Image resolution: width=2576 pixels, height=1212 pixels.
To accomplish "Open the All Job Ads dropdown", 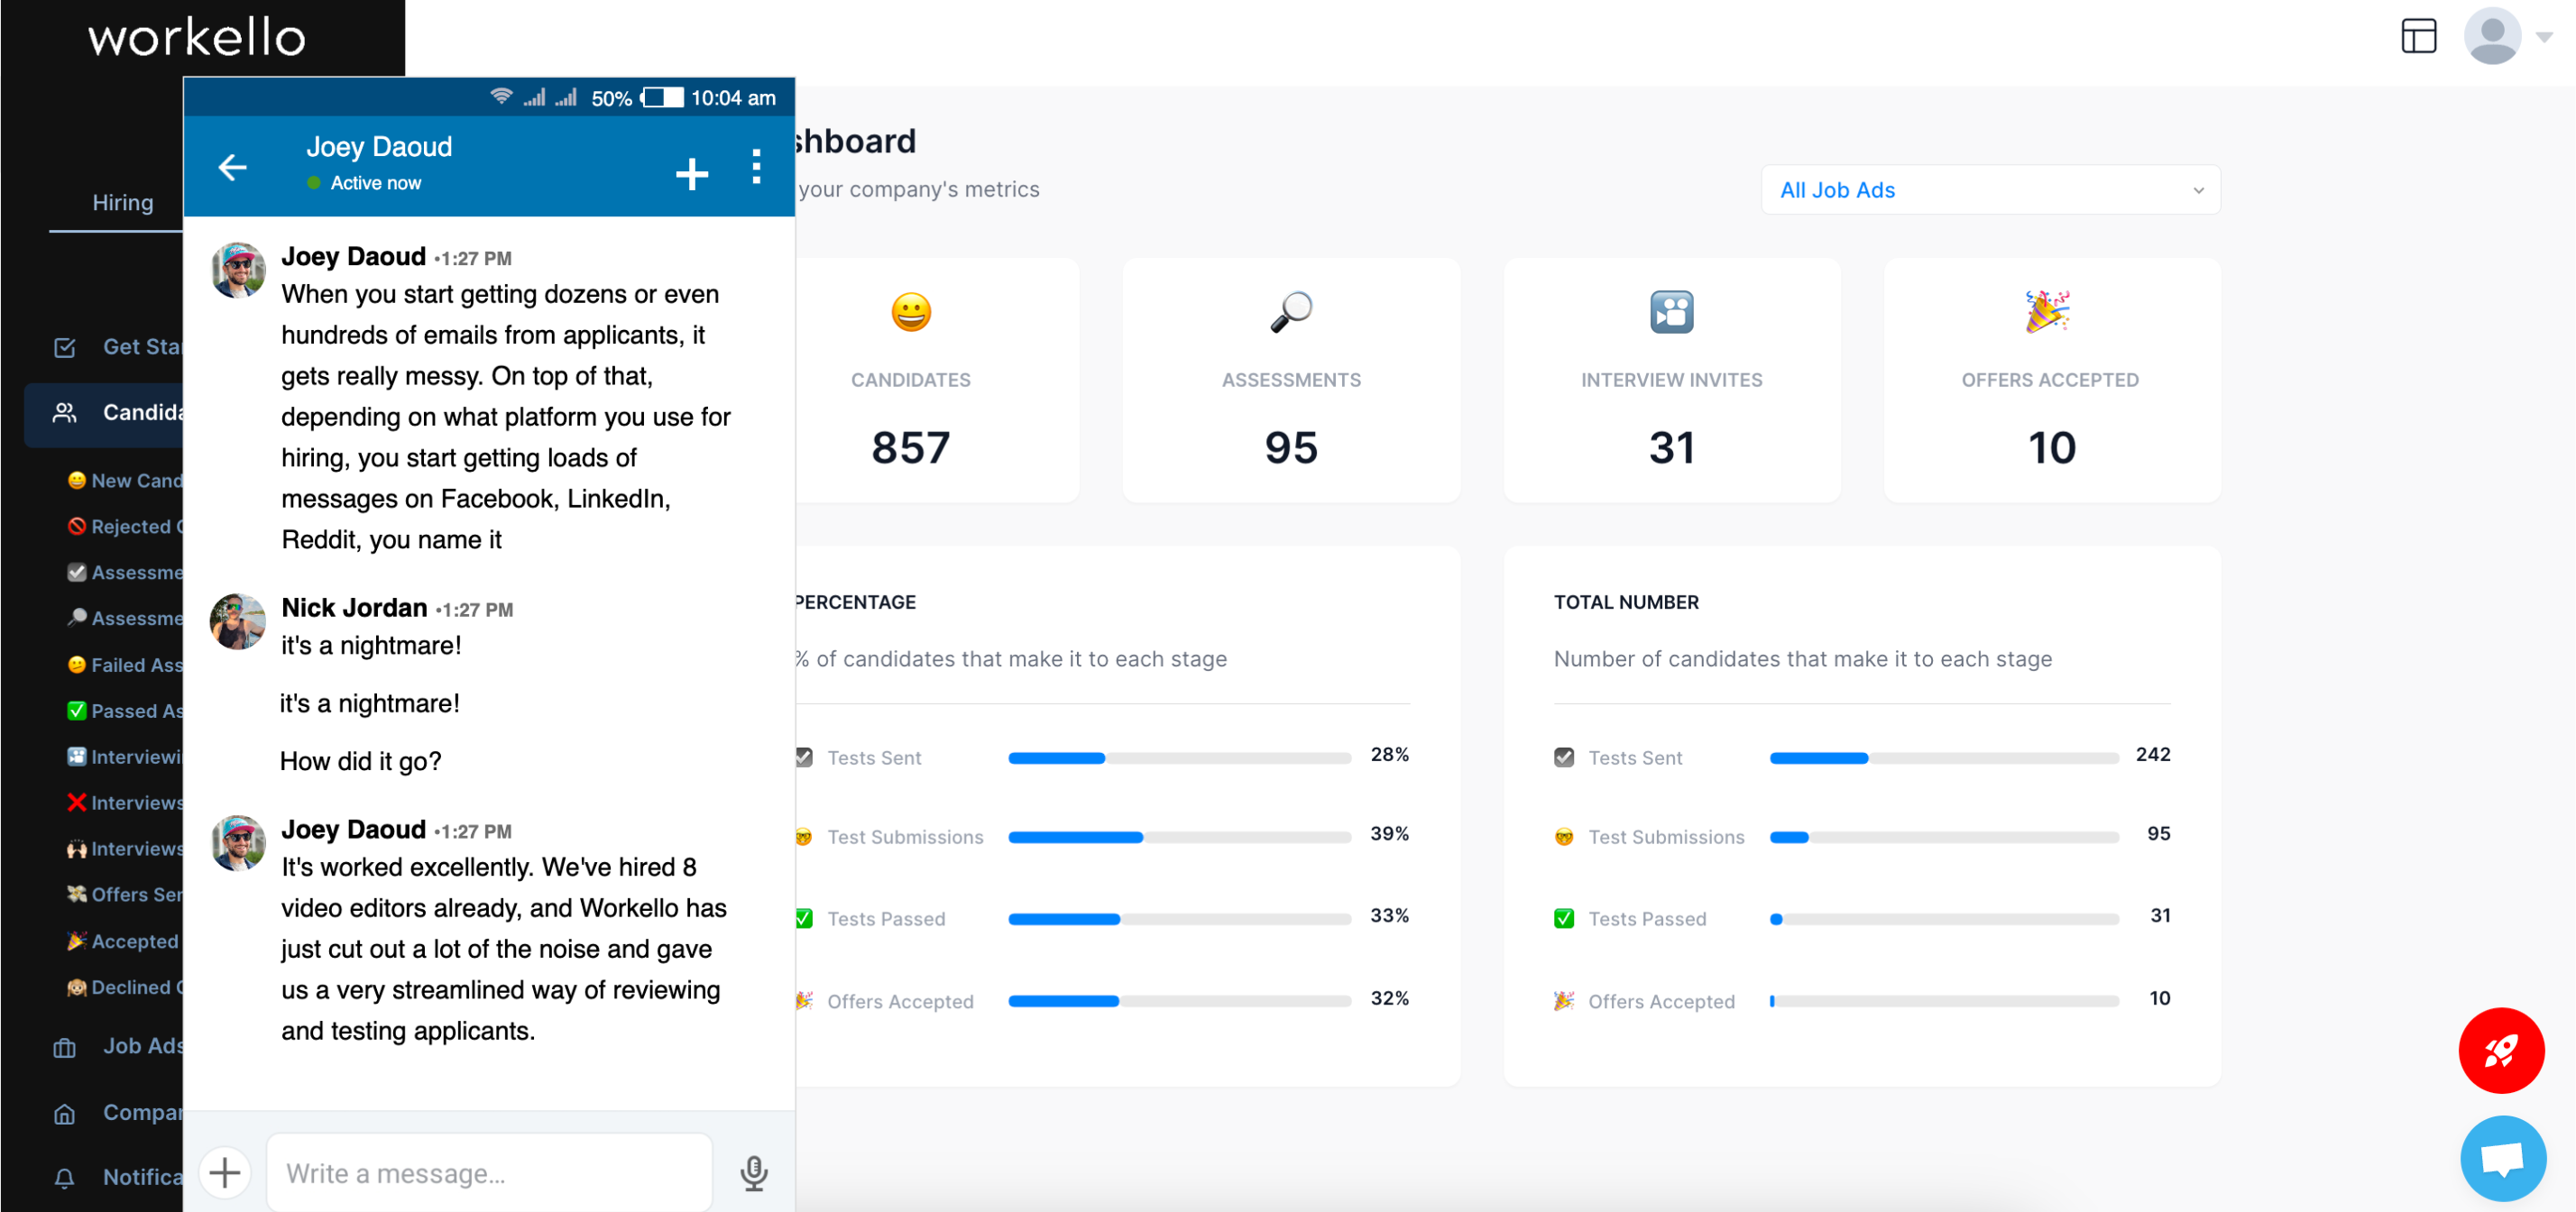I will 1990,190.
